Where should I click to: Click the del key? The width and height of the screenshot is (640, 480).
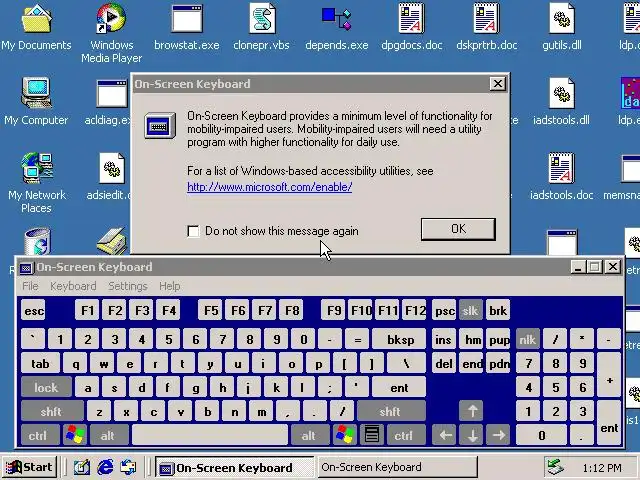(x=444, y=363)
